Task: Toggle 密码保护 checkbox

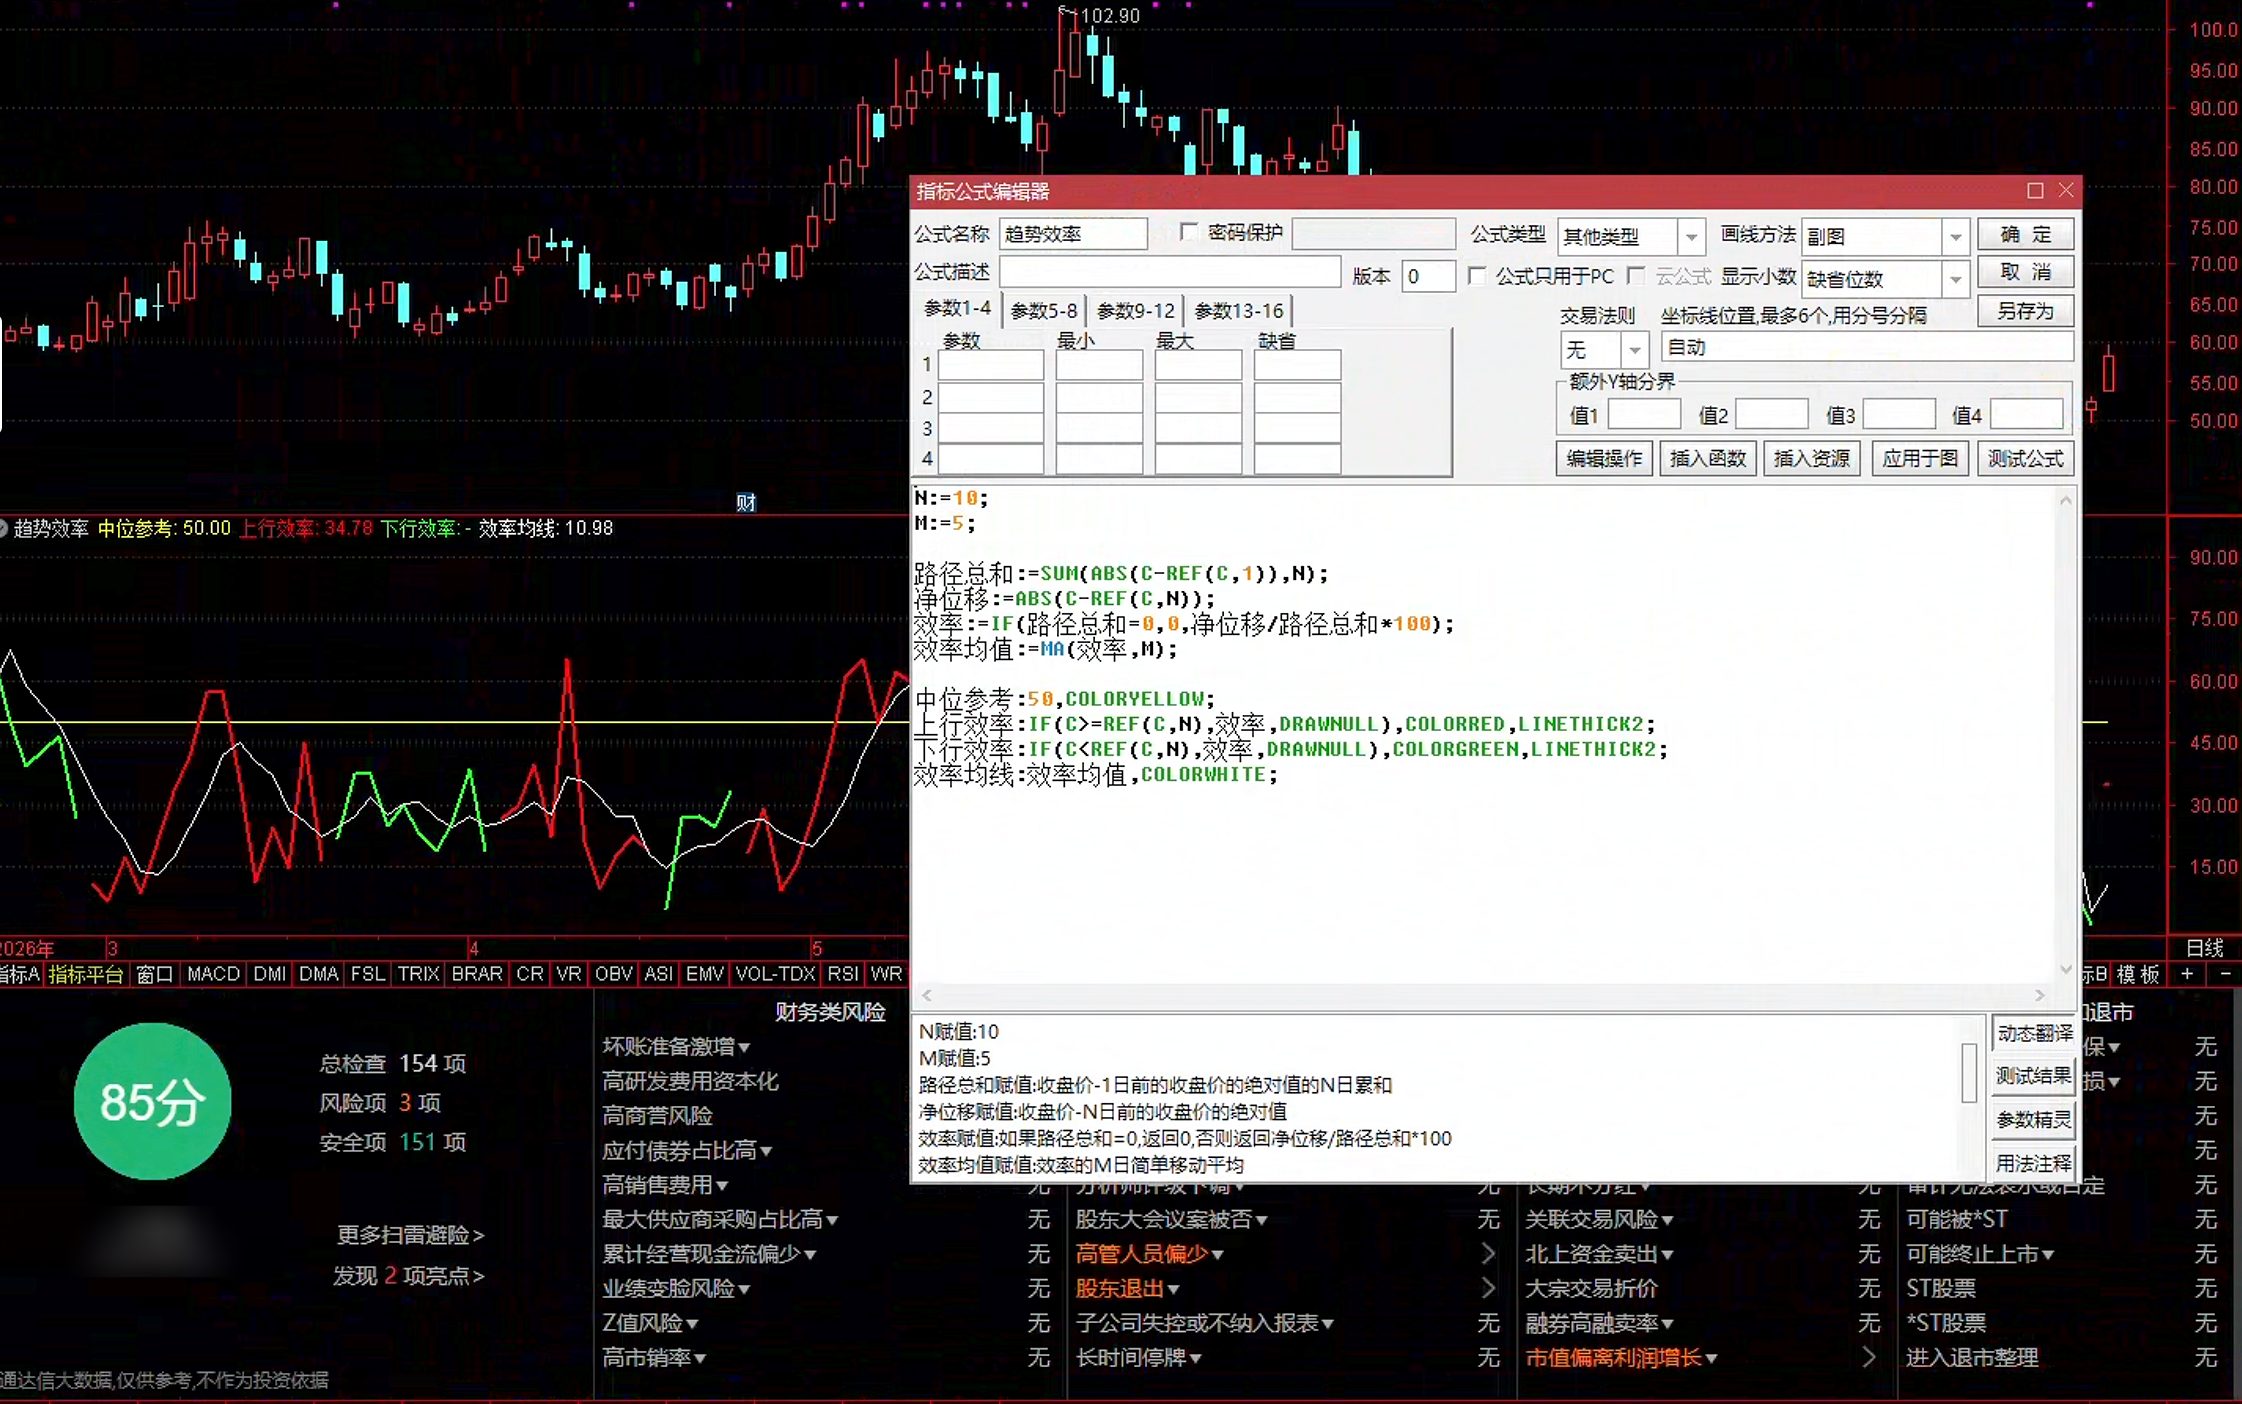Action: point(1188,232)
